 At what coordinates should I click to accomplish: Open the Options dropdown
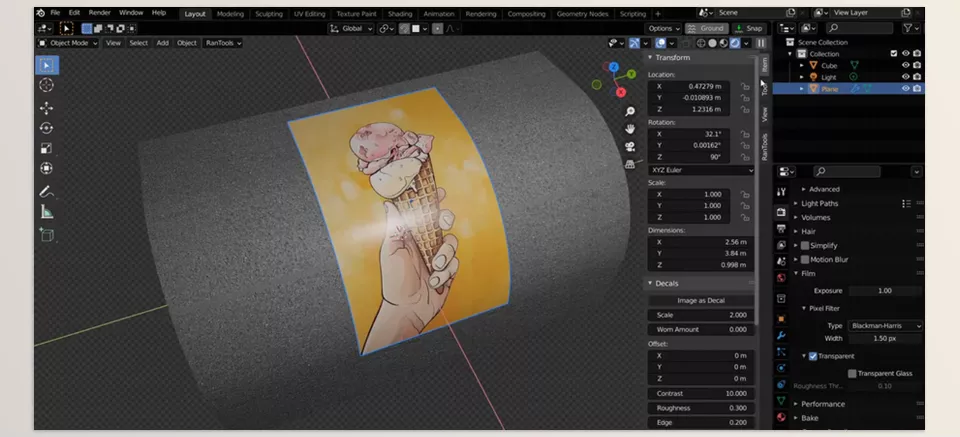click(663, 28)
